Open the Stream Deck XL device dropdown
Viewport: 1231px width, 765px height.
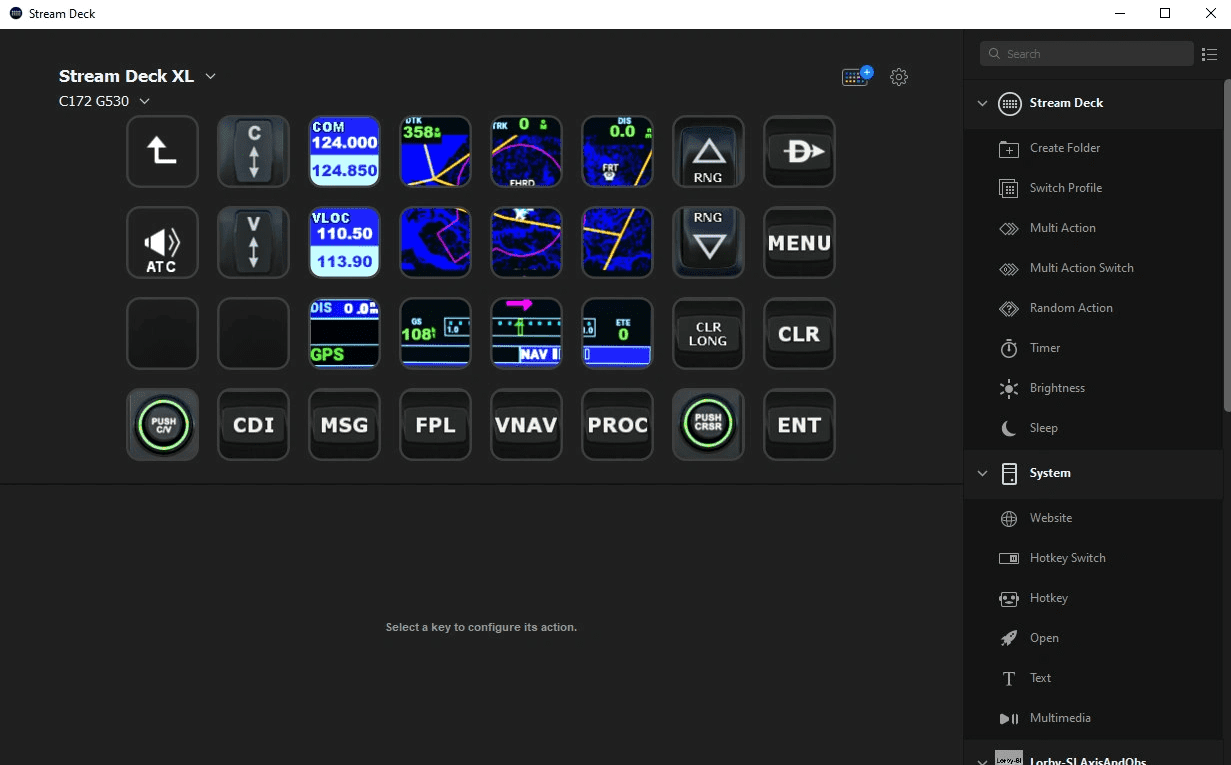point(210,76)
